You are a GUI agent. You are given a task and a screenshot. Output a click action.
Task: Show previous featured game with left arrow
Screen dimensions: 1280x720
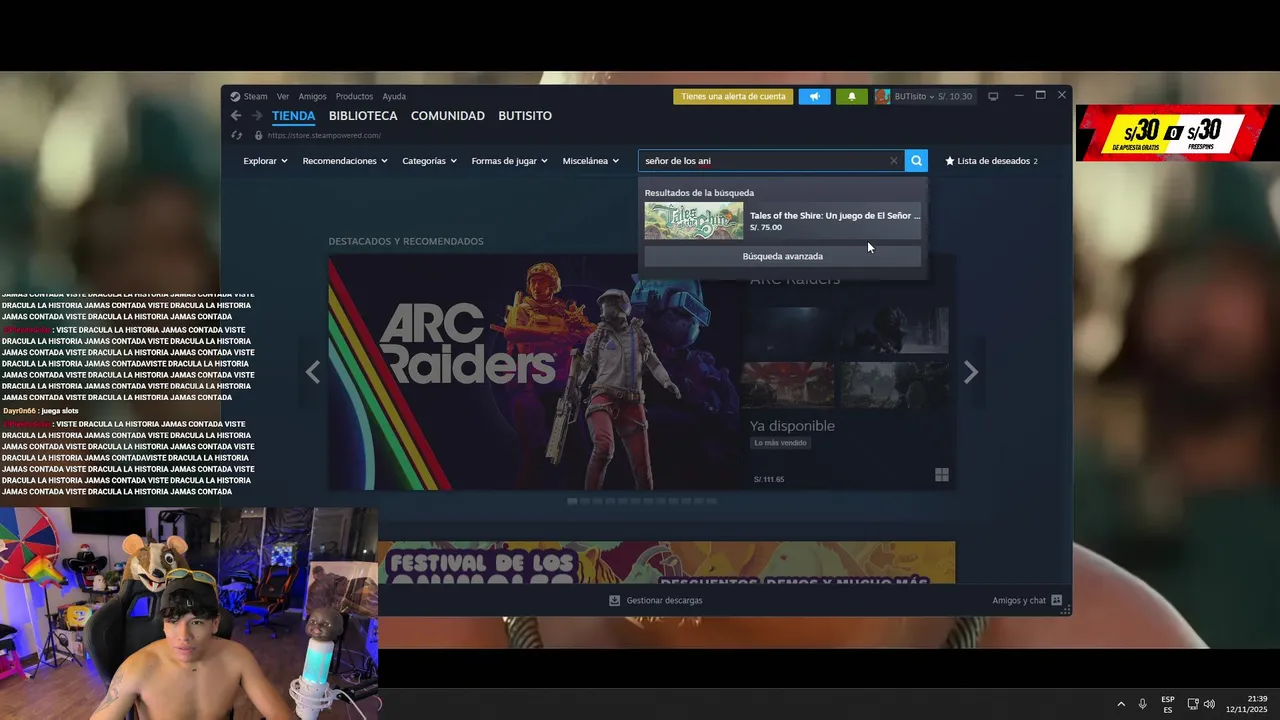pyautogui.click(x=313, y=372)
